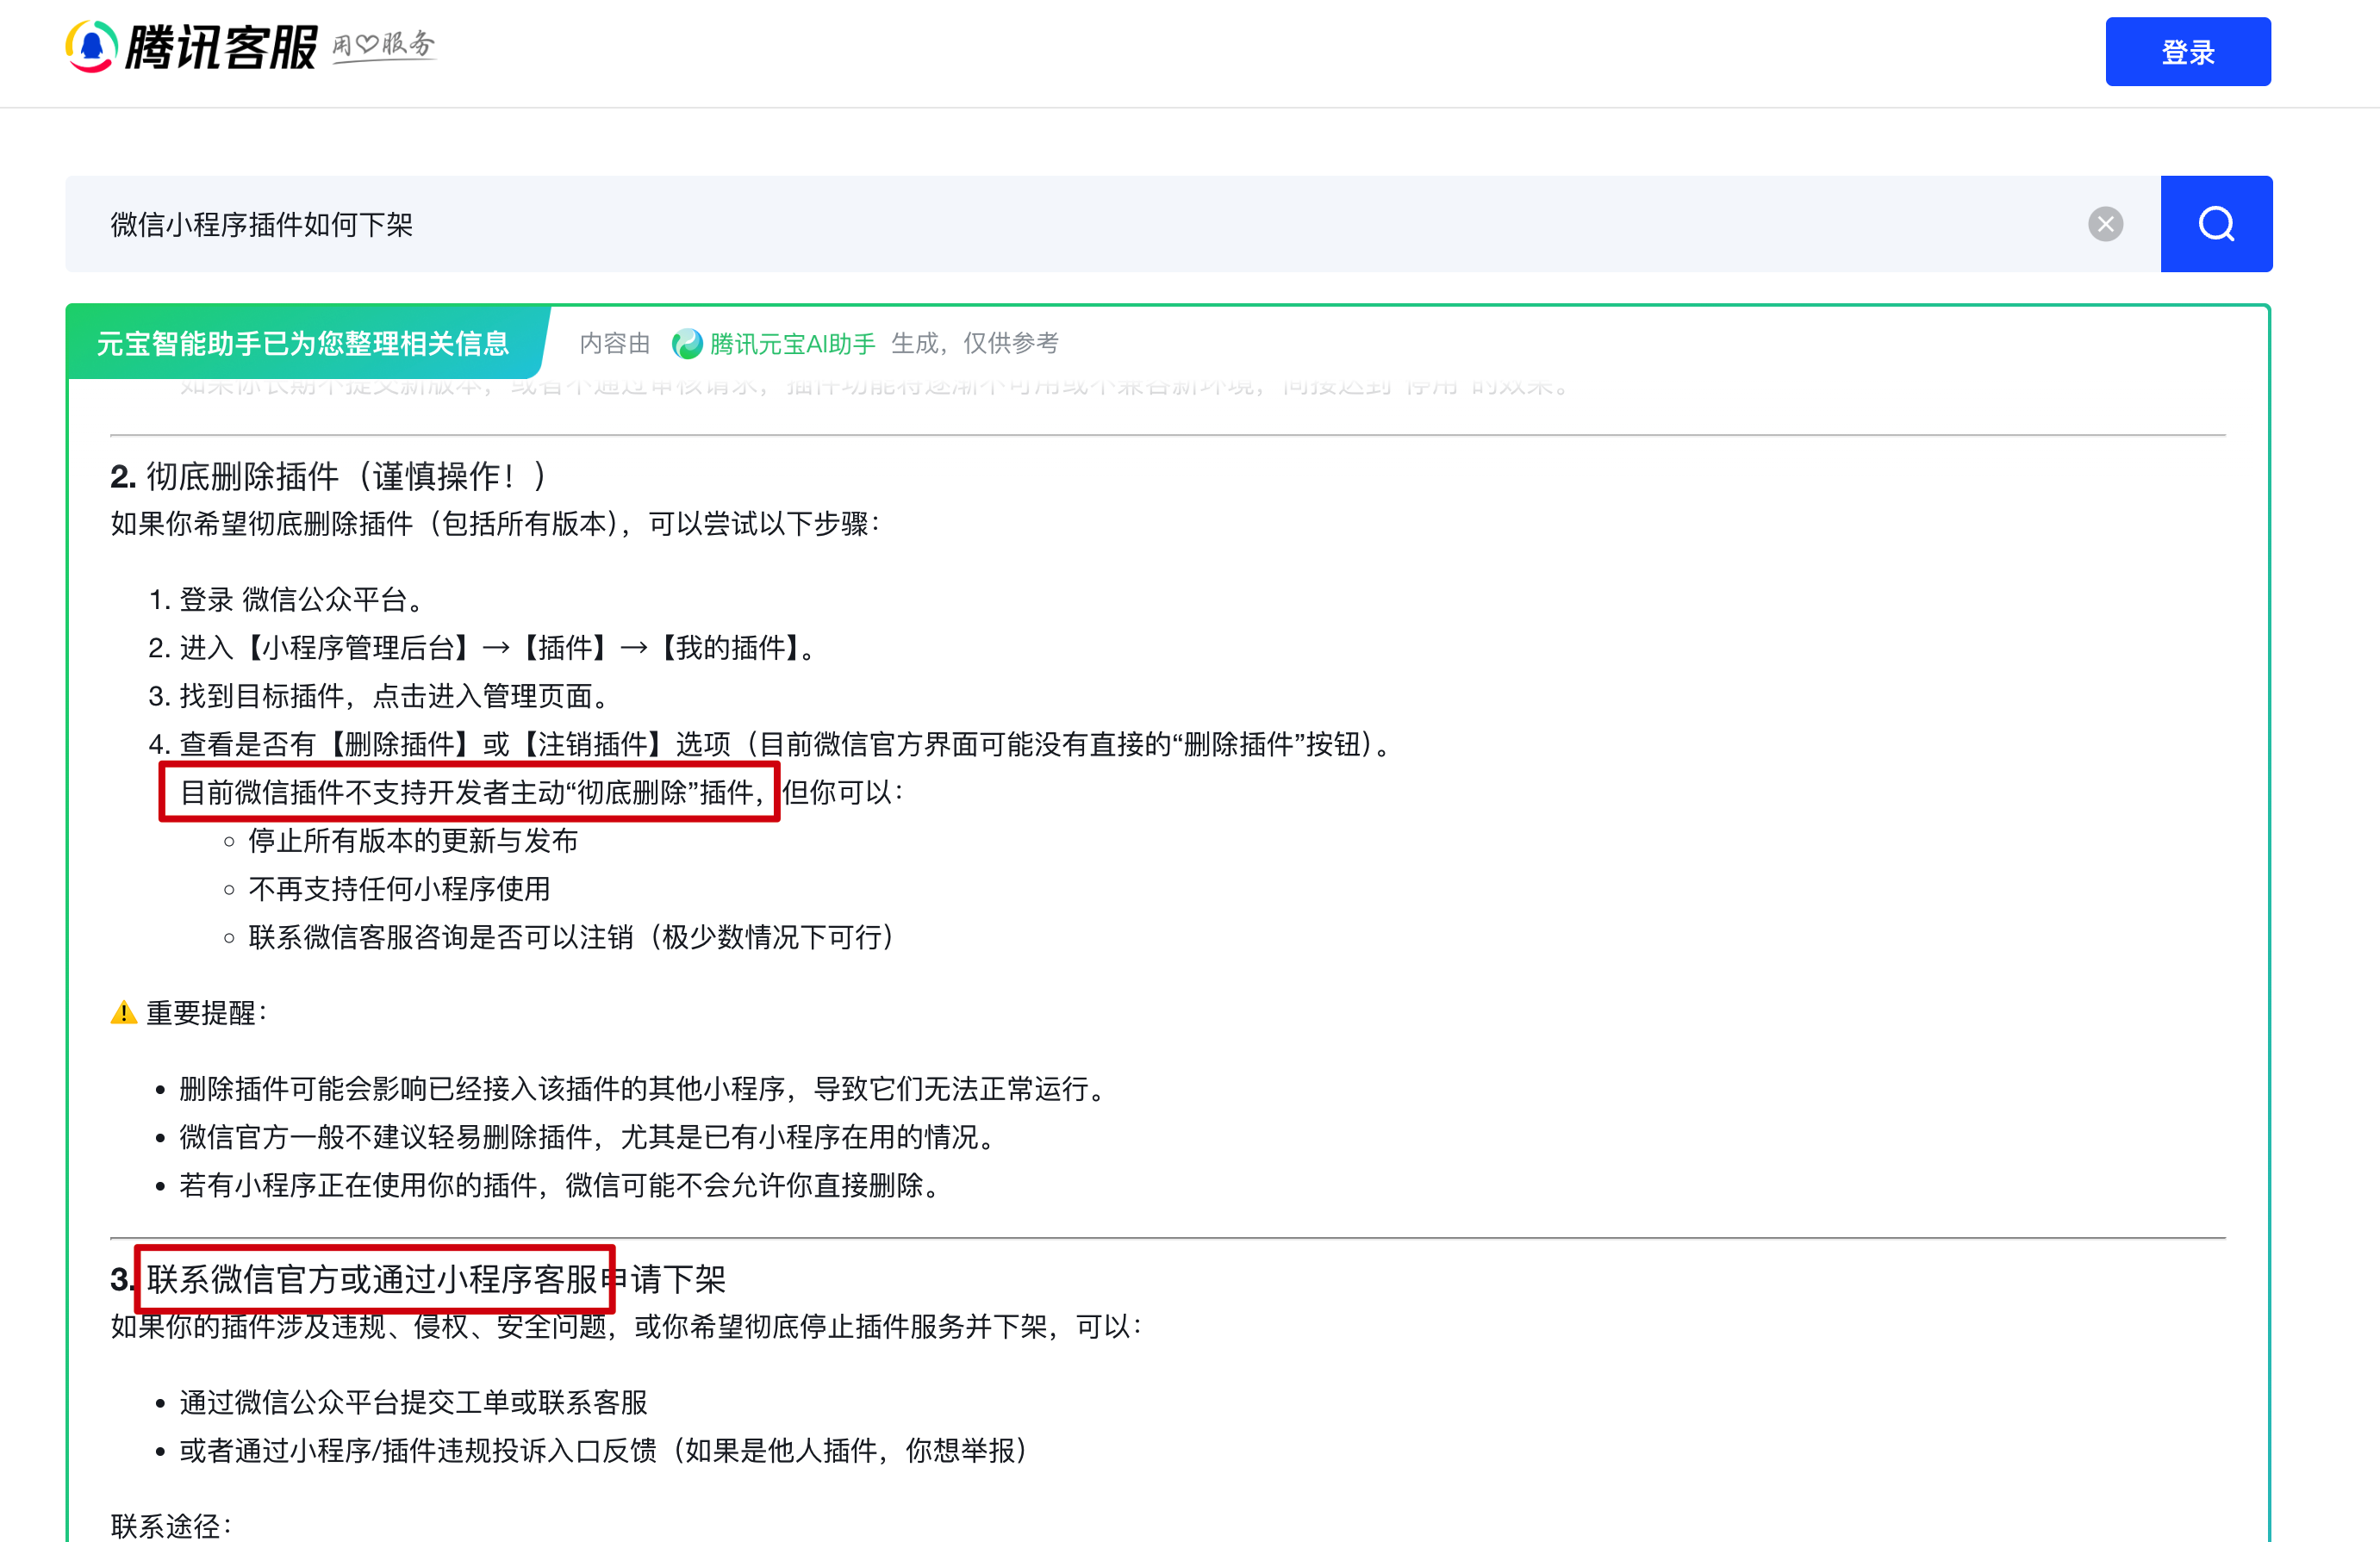The width and height of the screenshot is (2380, 1542).
Task: Click the Yuanbao AI assistant round icon
Action: (x=687, y=344)
